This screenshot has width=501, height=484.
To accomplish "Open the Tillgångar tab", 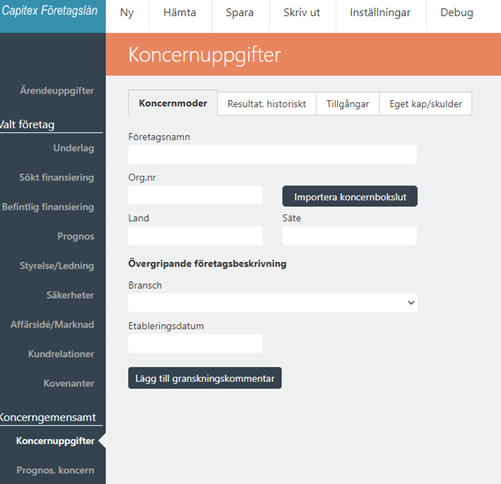I will pos(348,104).
